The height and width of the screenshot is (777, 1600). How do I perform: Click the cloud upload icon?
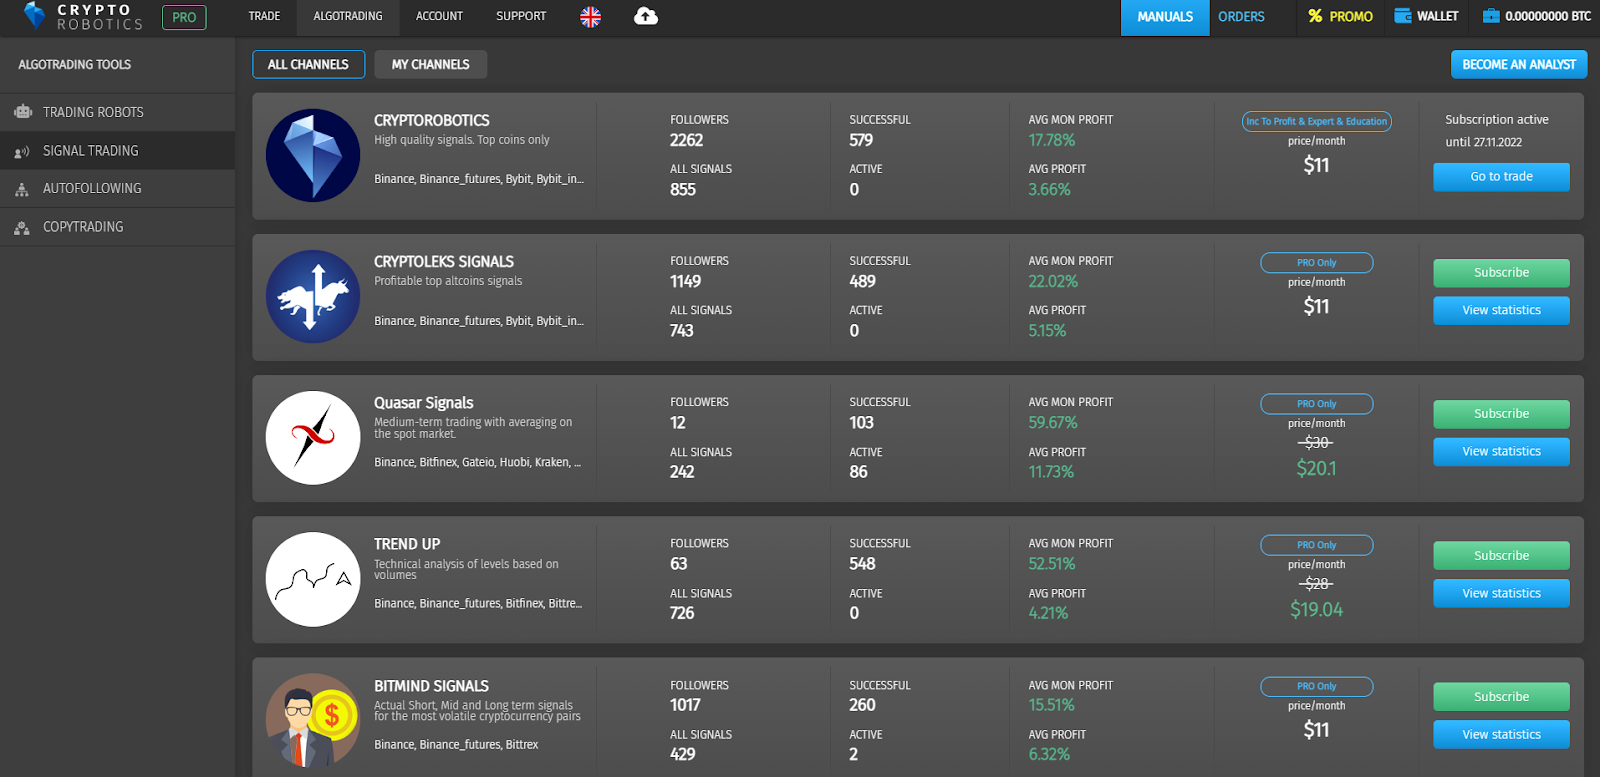646,16
